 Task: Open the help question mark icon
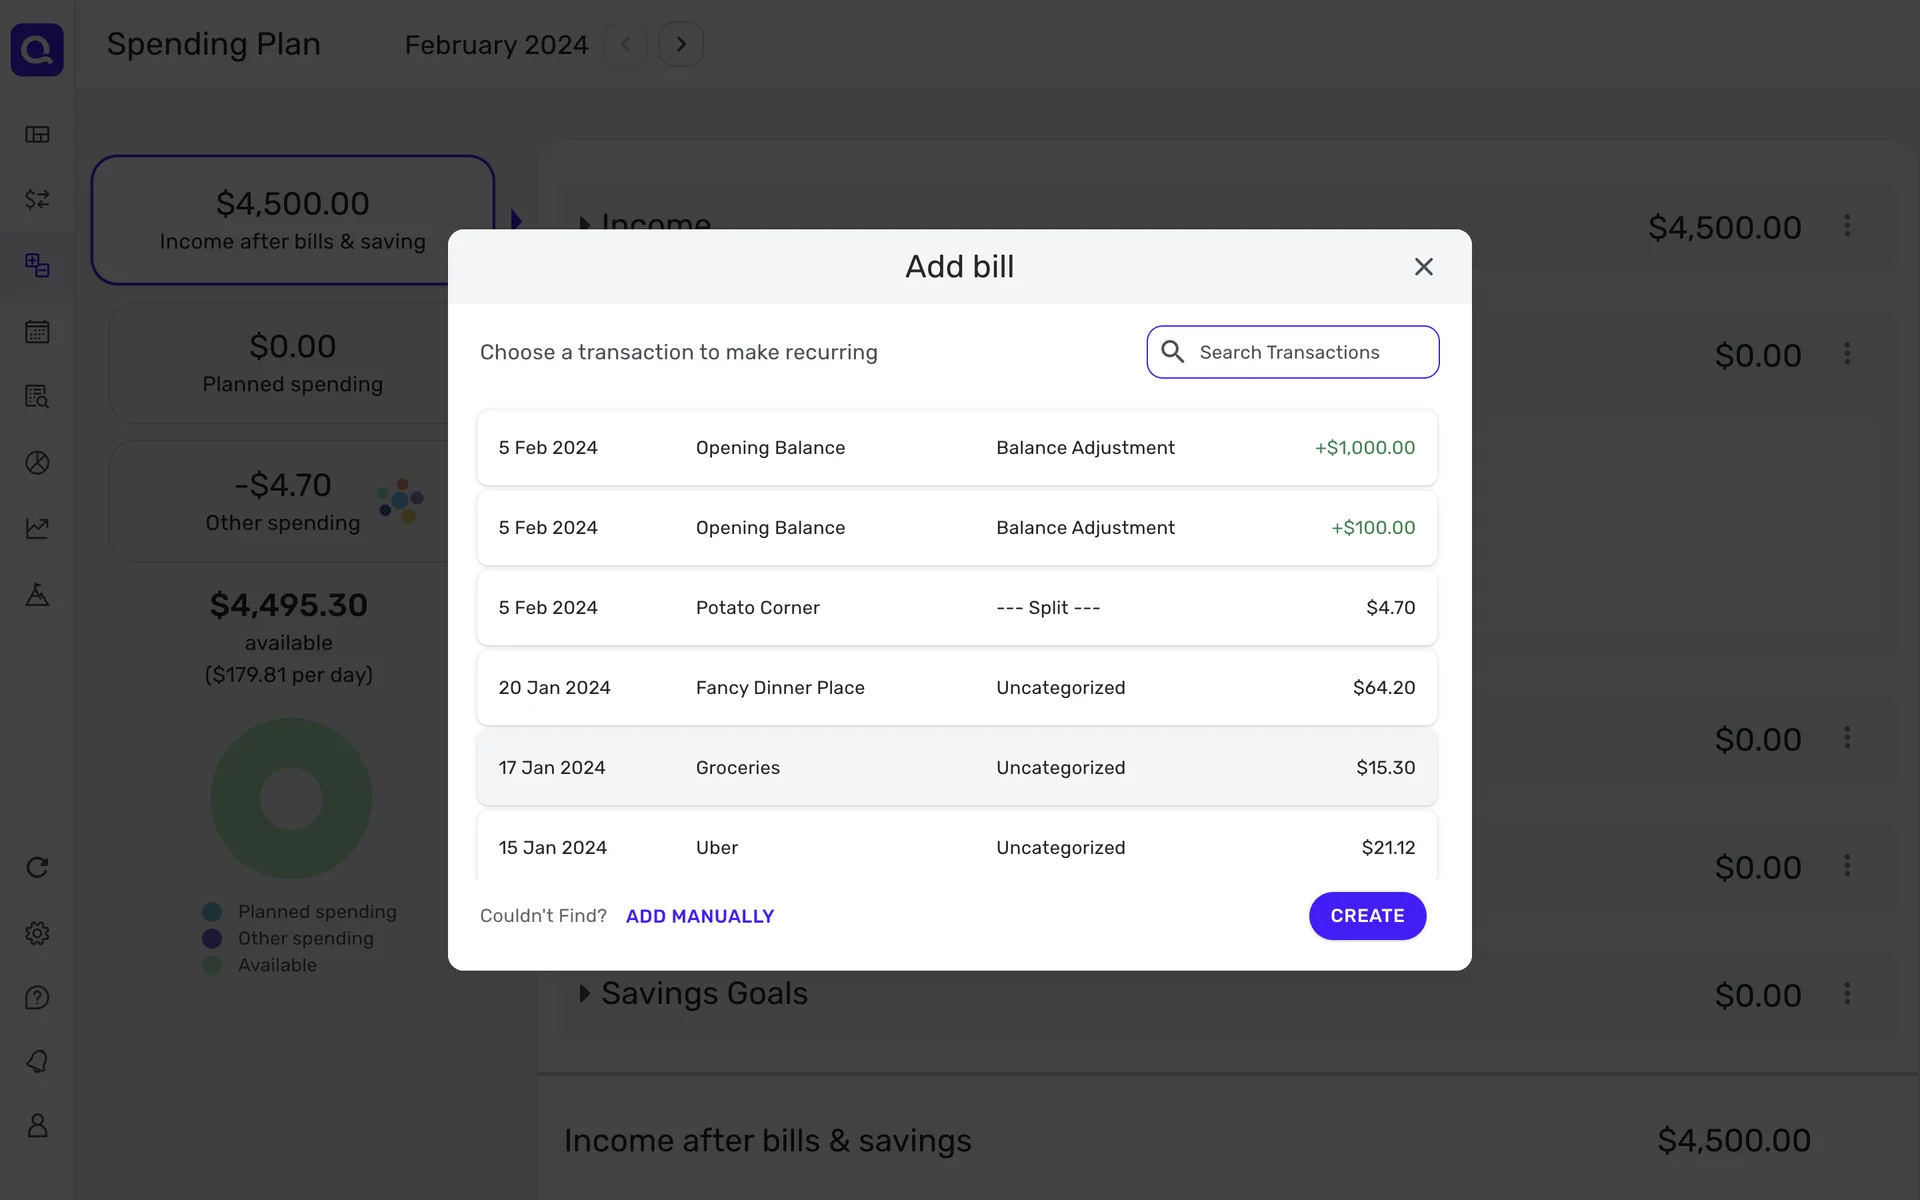tap(37, 998)
